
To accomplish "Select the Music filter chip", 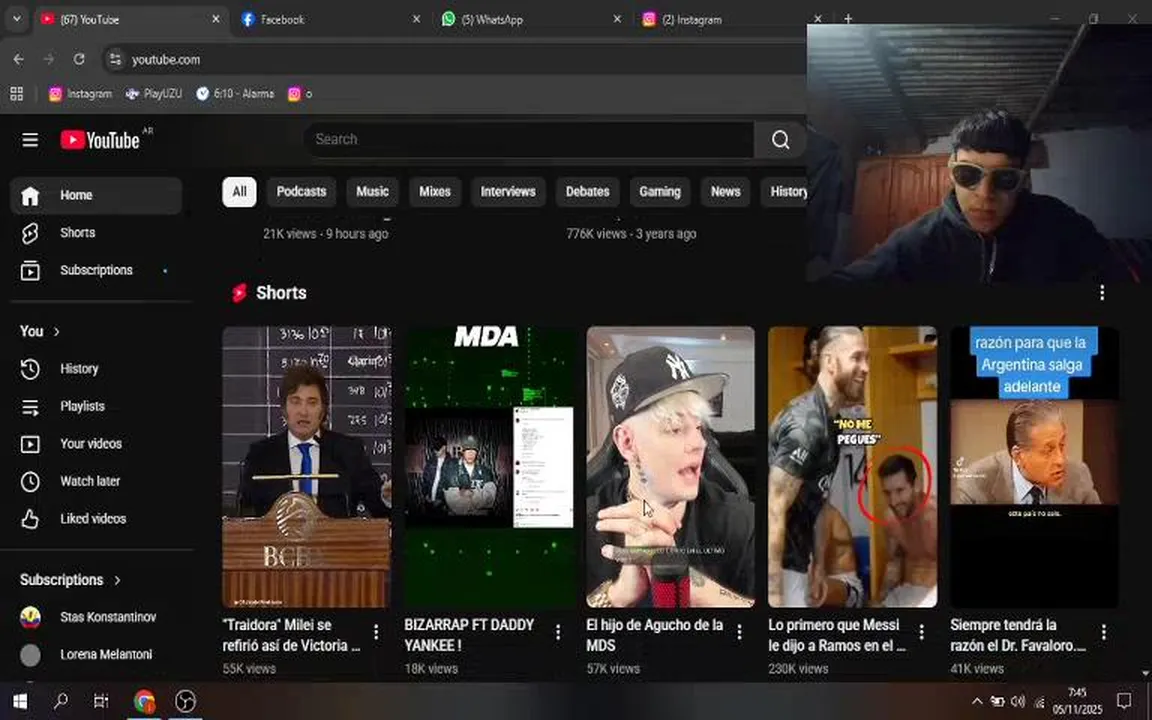I will [372, 192].
